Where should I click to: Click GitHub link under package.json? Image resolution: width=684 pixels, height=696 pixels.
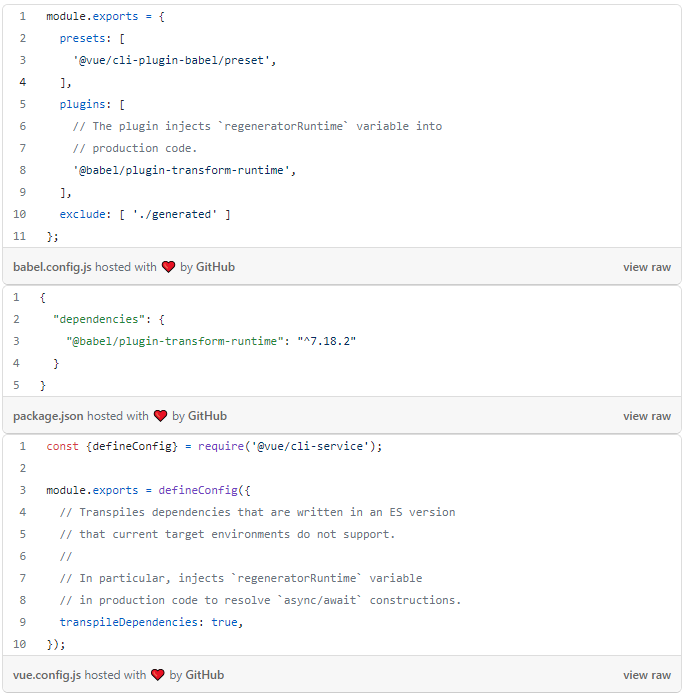[207, 416]
